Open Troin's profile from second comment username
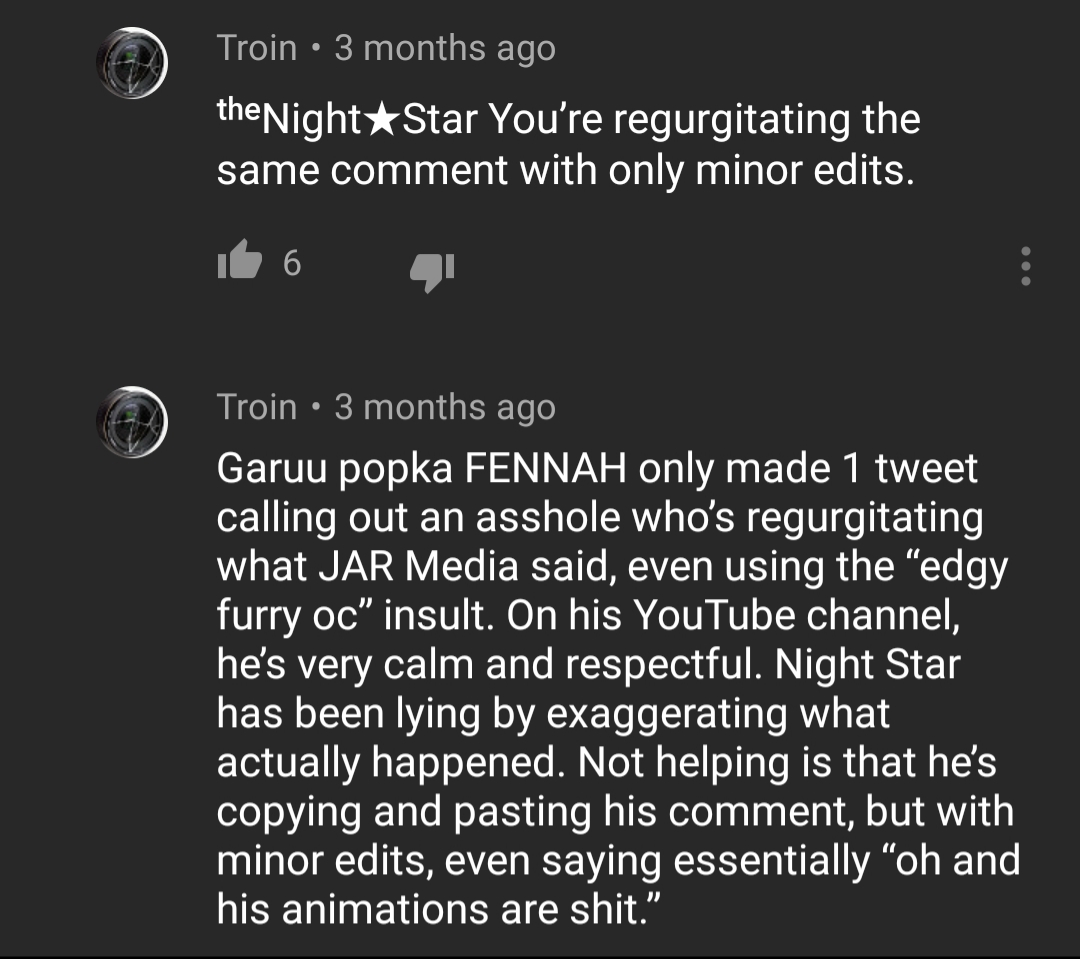The image size is (1080, 959). pos(257,407)
